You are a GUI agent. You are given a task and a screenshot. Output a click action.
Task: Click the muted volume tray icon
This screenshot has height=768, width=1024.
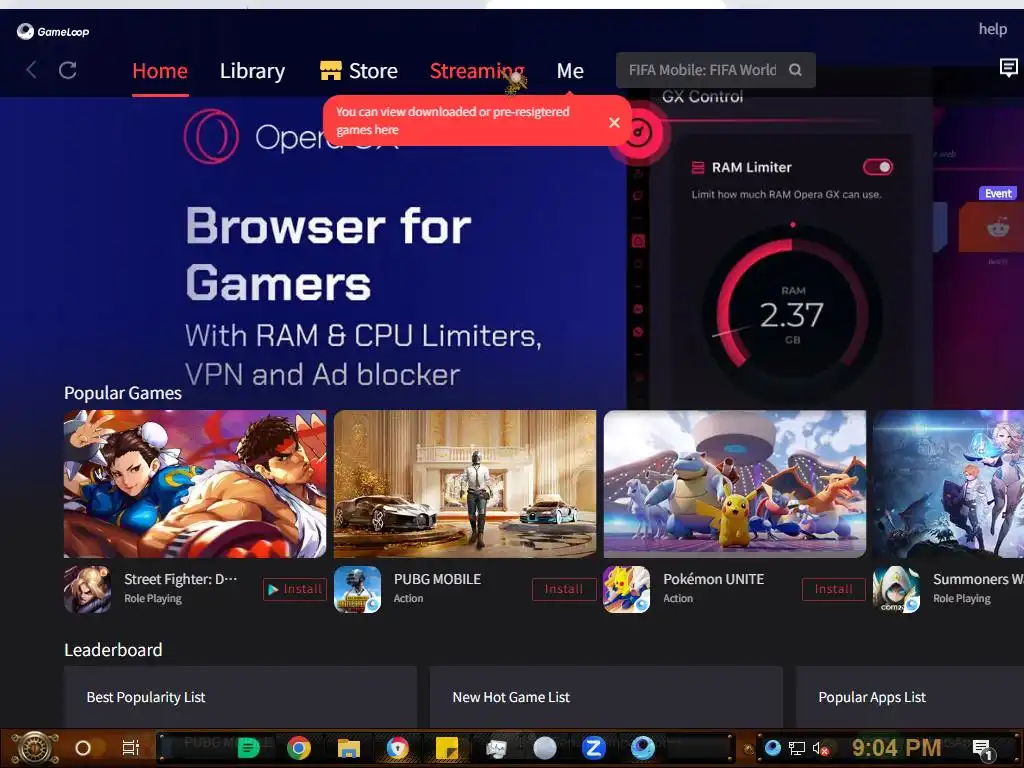(x=820, y=748)
